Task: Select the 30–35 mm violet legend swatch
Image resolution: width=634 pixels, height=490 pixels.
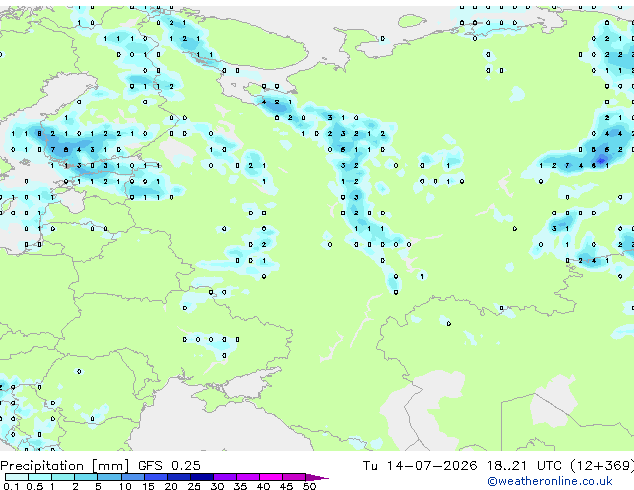Action: point(225,477)
